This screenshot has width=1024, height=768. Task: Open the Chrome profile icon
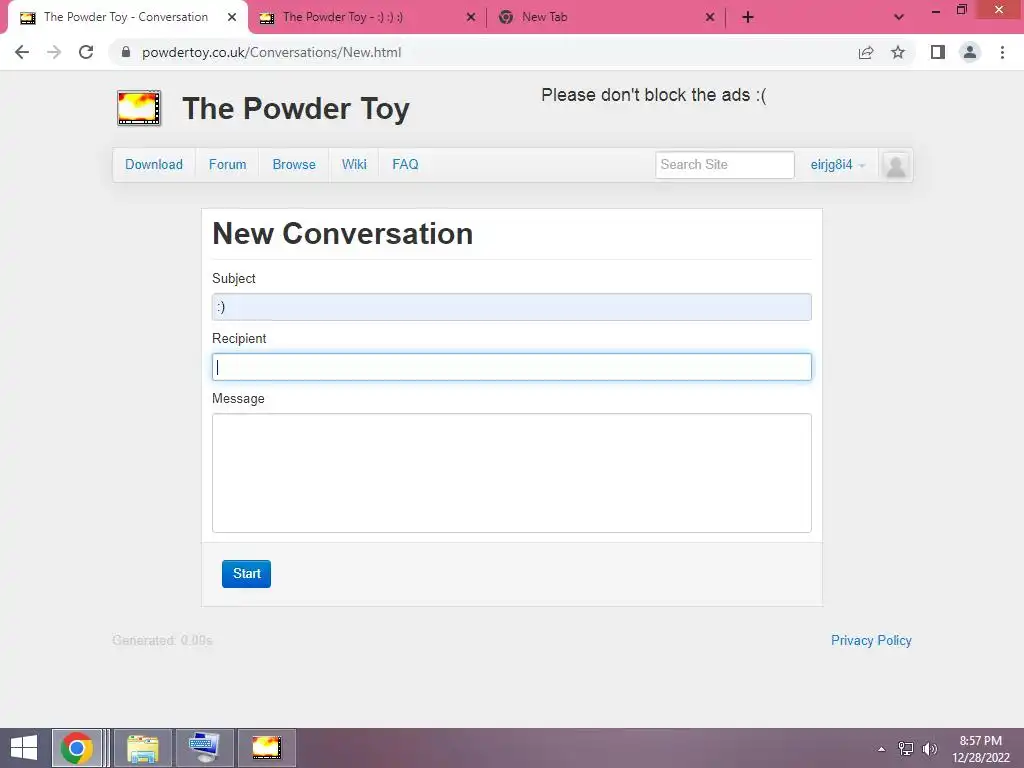coord(970,52)
